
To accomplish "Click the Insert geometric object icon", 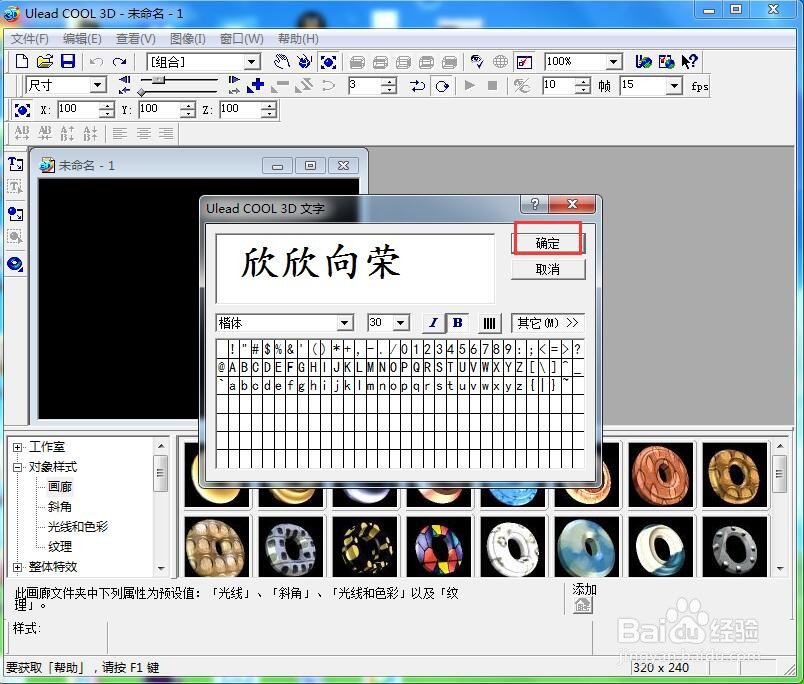I will pyautogui.click(x=15, y=264).
